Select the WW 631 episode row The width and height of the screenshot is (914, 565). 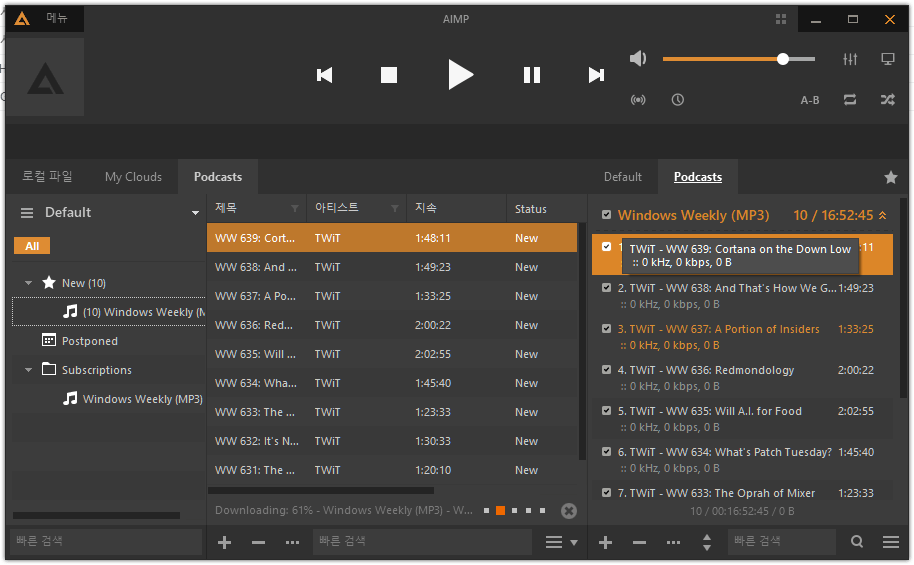pyautogui.click(x=392, y=470)
